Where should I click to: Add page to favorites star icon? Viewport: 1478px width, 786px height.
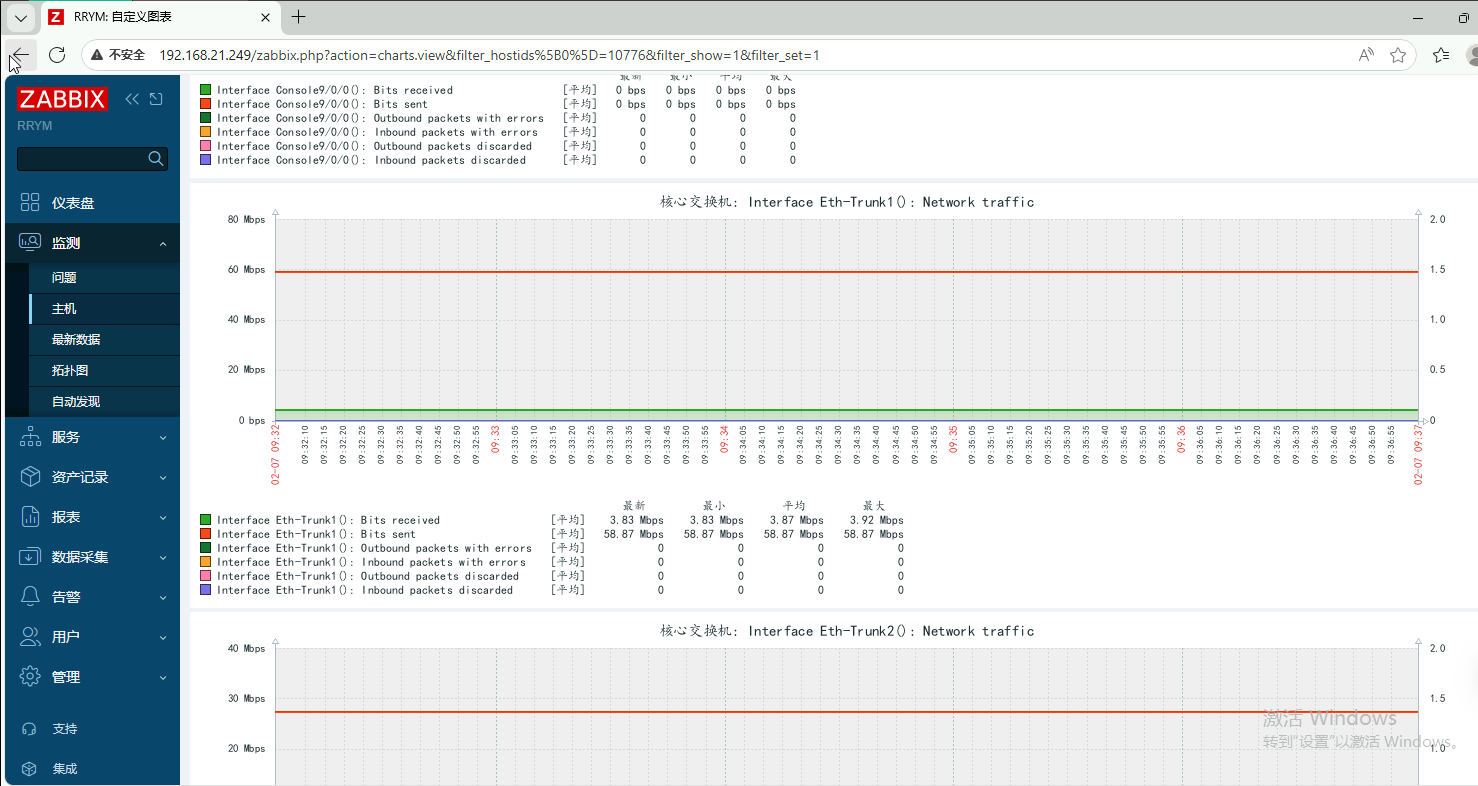pos(1398,55)
